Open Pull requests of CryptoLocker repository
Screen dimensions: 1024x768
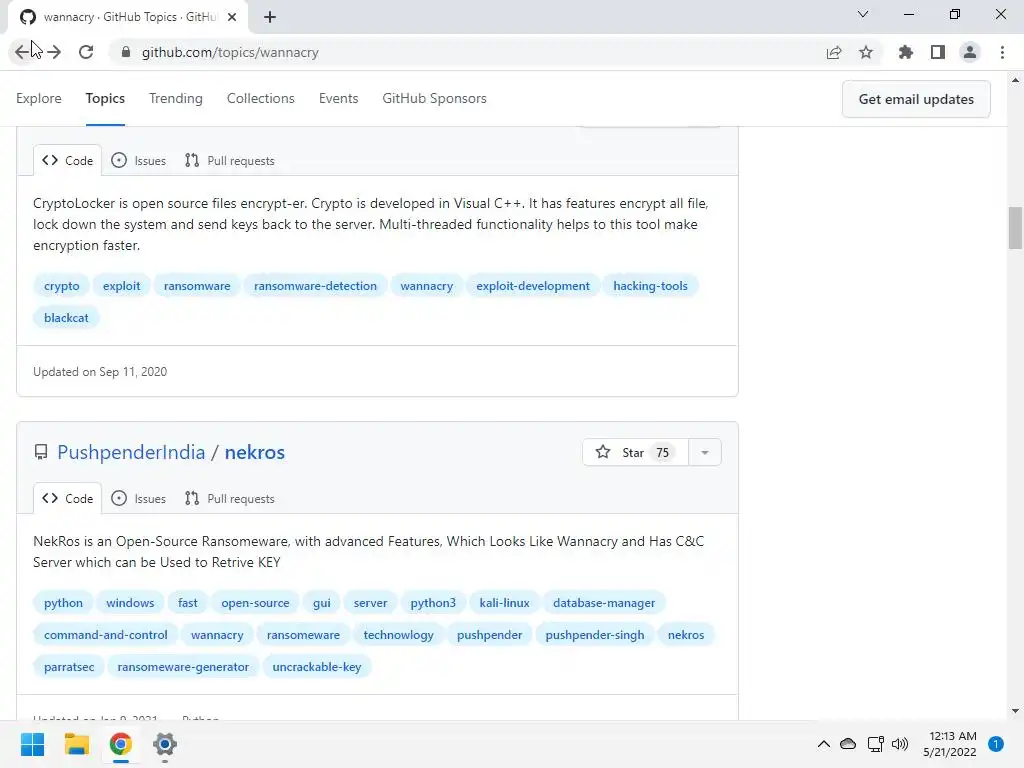[230, 161]
